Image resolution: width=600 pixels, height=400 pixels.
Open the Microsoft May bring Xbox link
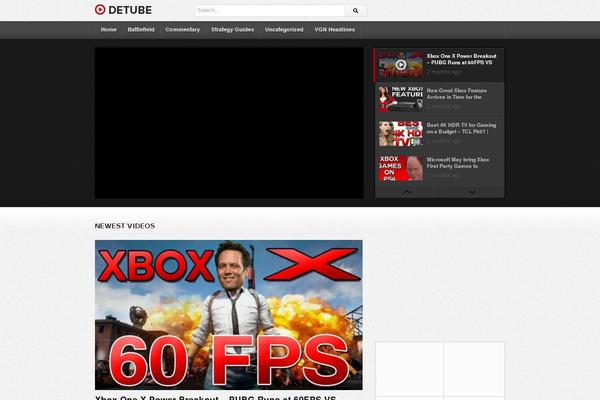pos(458,163)
